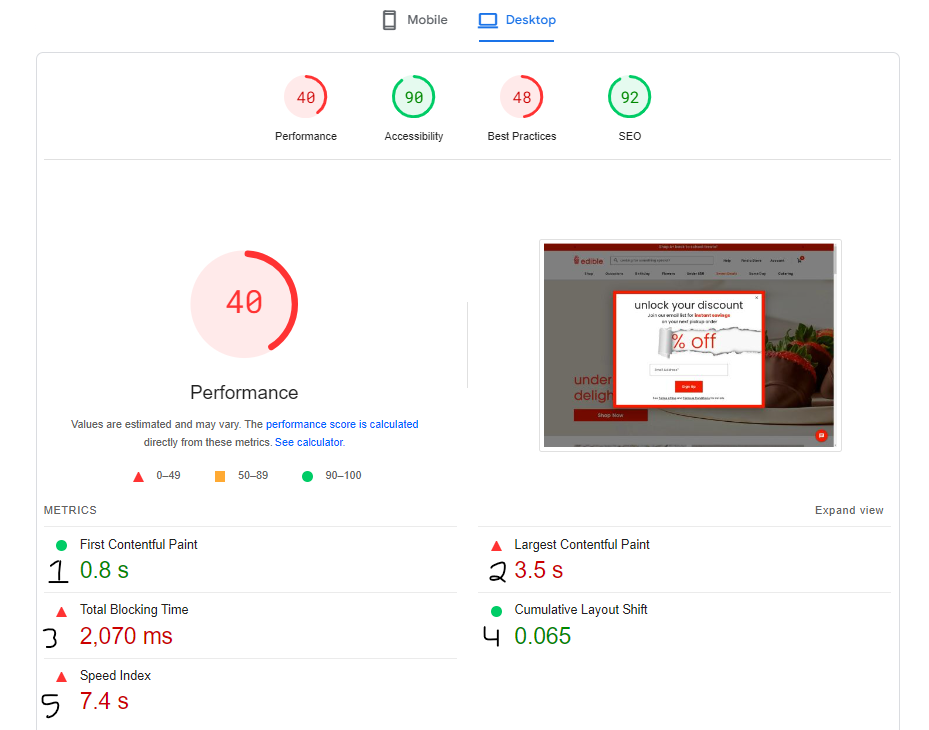Click the 7.4 s value
Viewport: 929px width, 730px height.
[x=104, y=702]
